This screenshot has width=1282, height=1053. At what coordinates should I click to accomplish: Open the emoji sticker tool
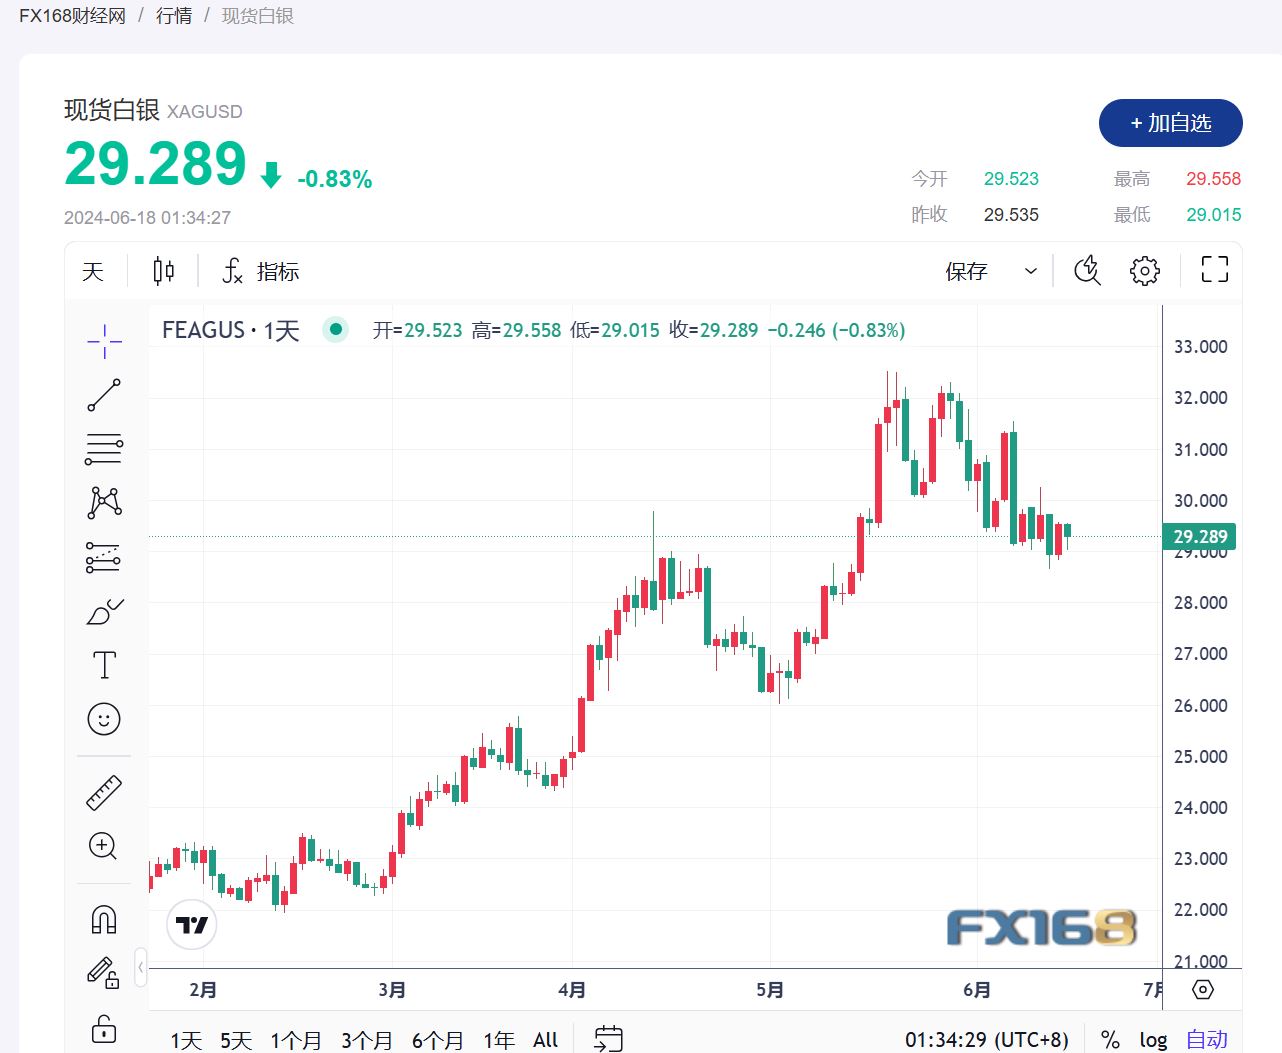point(103,719)
